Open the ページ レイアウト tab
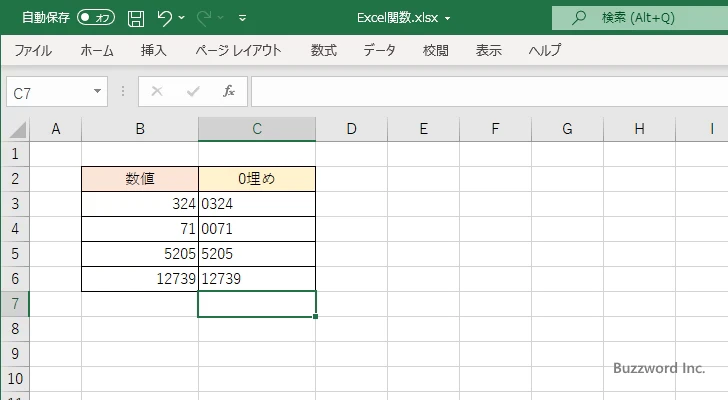This screenshot has width=728, height=400. 238,50
